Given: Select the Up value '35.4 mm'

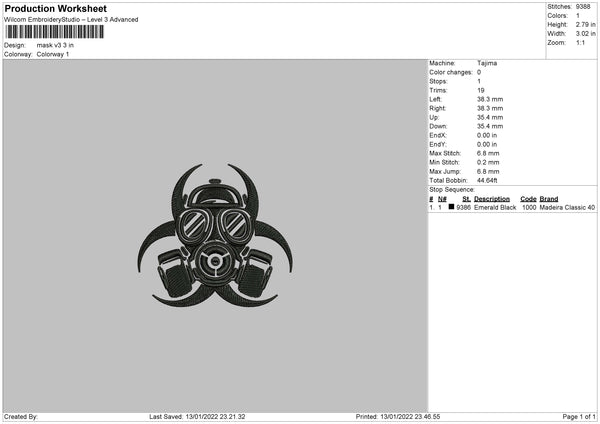Looking at the screenshot, I should (490, 117).
